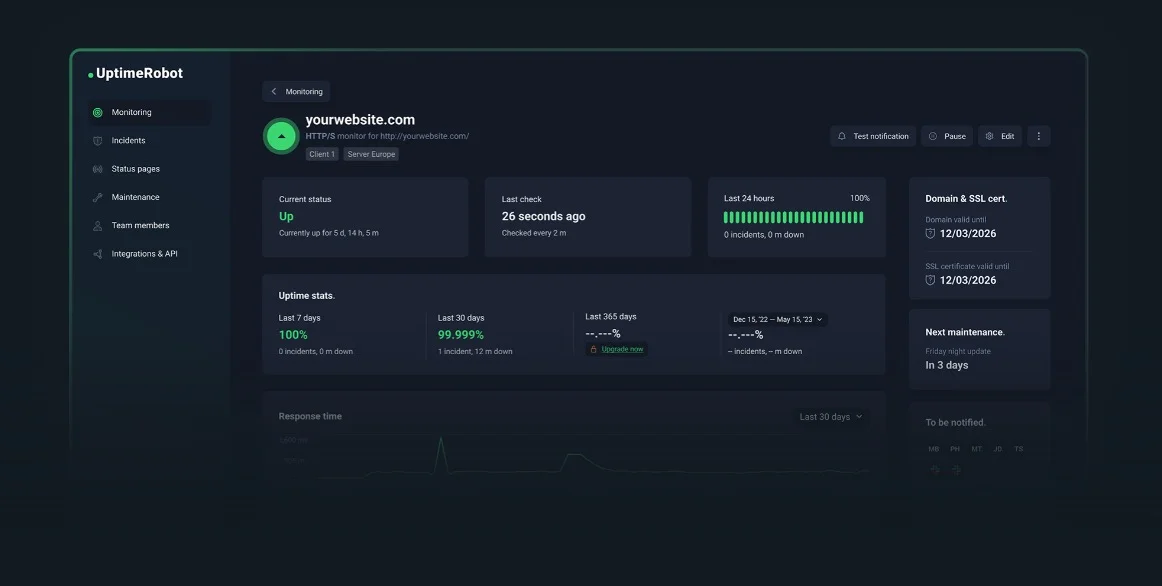Open the three-dot more options menu
The height and width of the screenshot is (586, 1162).
tap(1038, 136)
